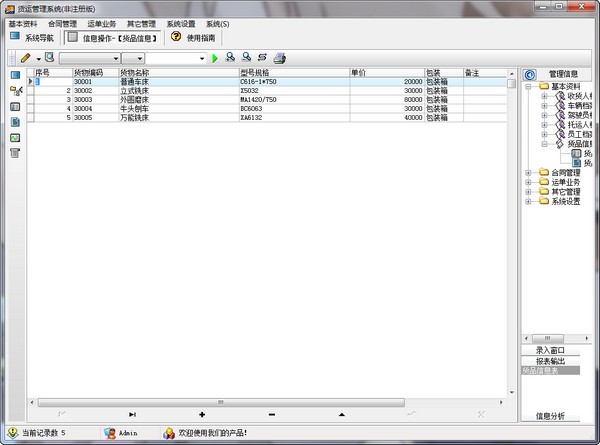600x445 pixels.
Task: Switch to the 系统导航 tab
Action: pyautogui.click(x=34, y=38)
